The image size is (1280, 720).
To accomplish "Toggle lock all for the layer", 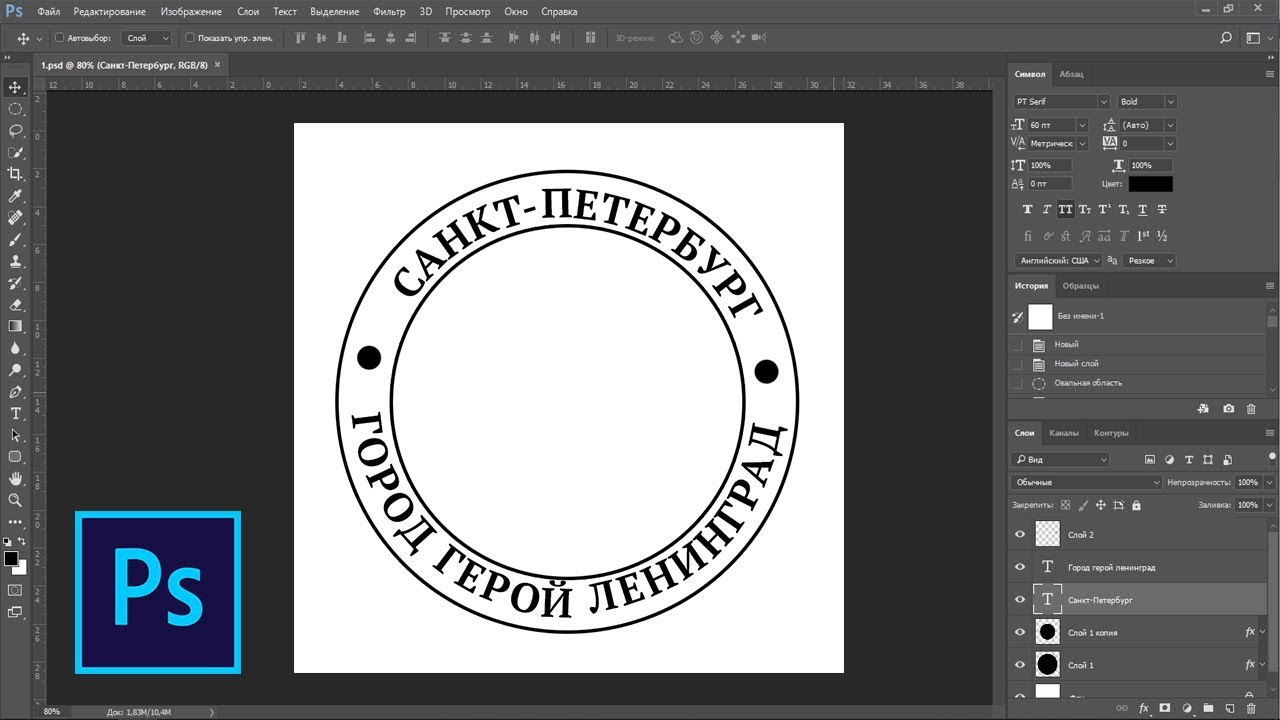I will (1136, 506).
